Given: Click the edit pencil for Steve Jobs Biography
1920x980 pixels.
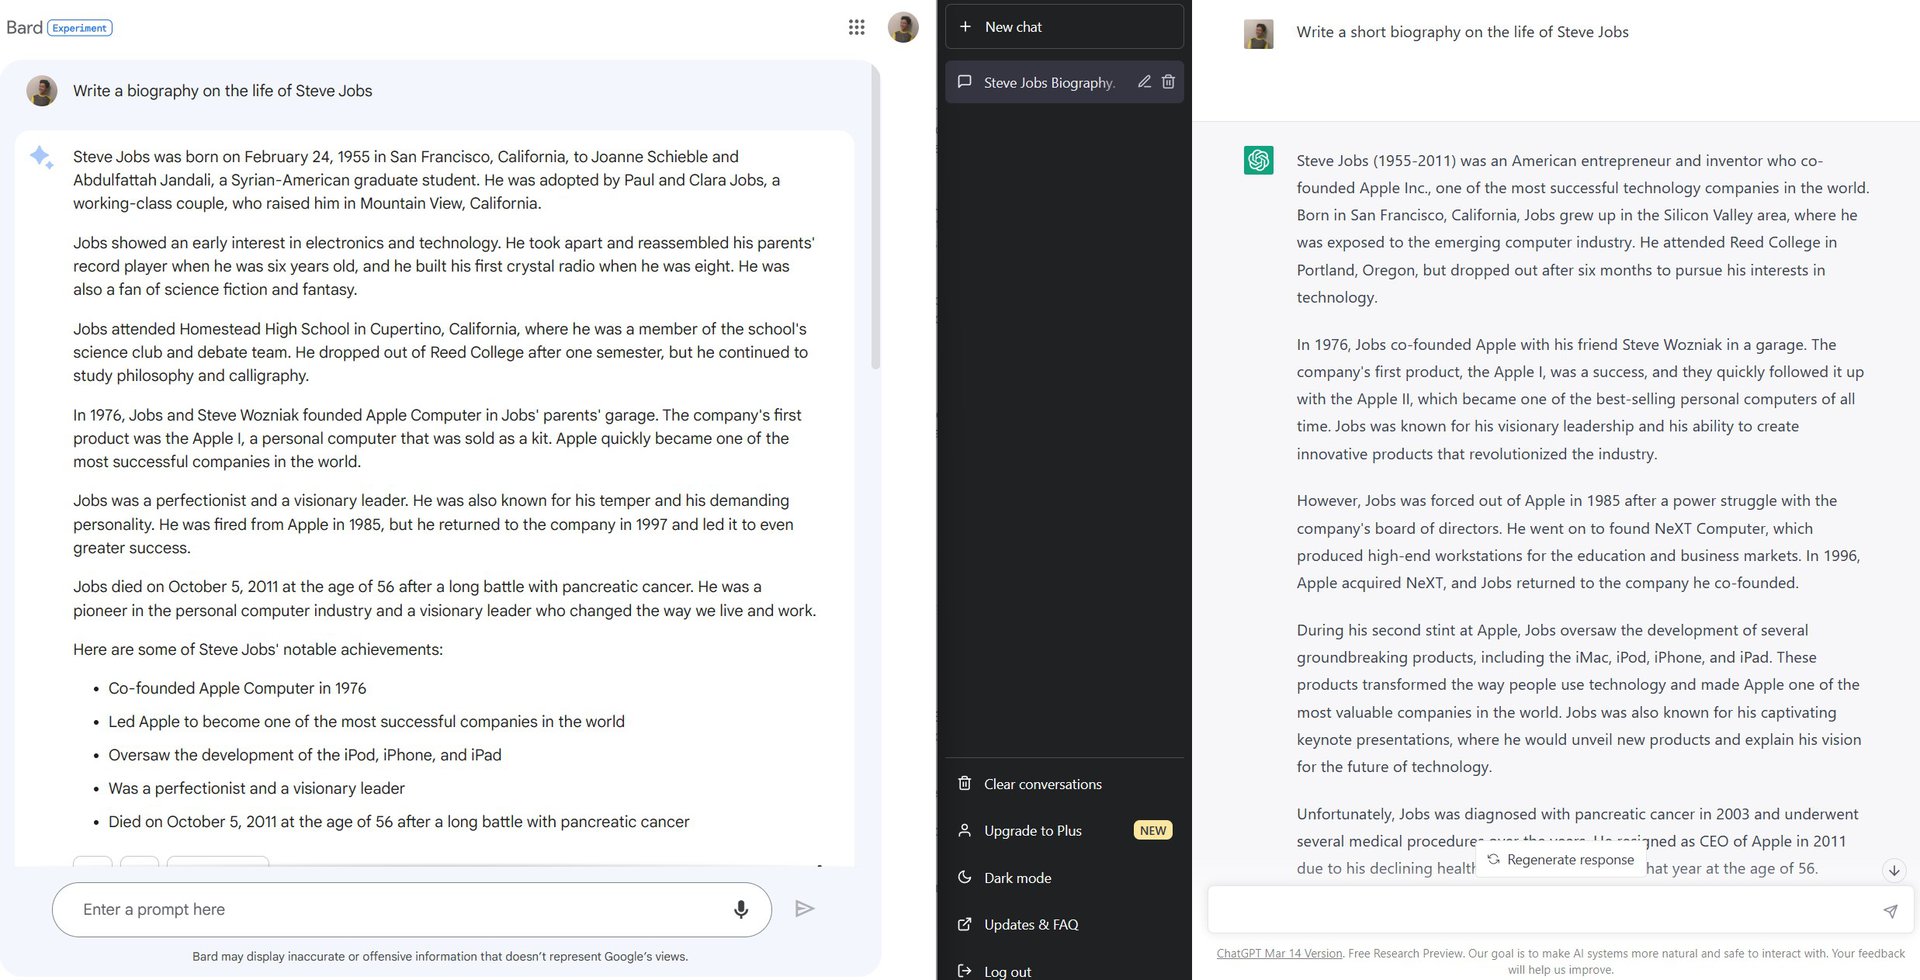Looking at the screenshot, I should click(1144, 82).
